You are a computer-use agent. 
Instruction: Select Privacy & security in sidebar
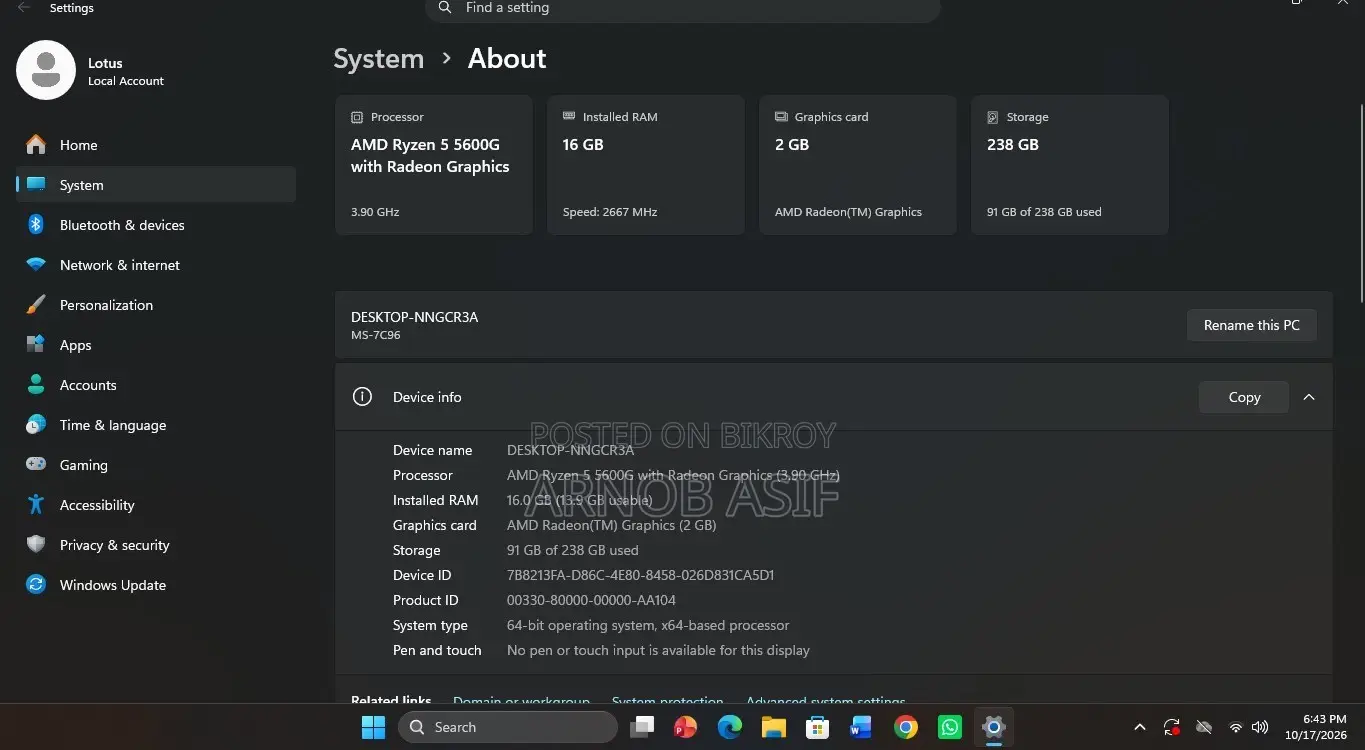pyautogui.click(x=156, y=545)
